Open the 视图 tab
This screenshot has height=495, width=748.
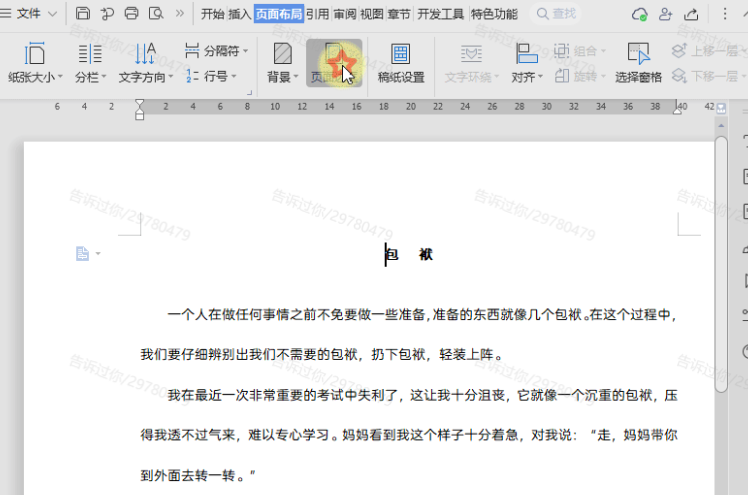coord(372,14)
